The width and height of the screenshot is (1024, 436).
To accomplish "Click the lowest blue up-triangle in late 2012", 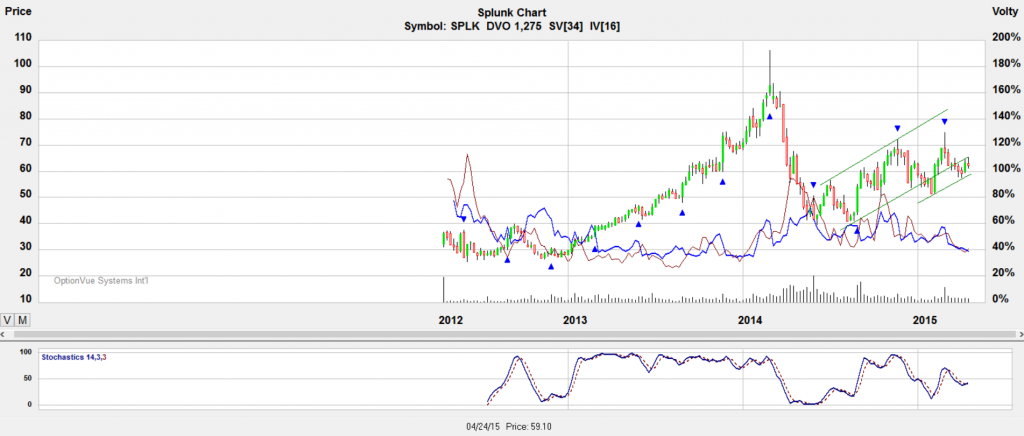I will 550,266.
